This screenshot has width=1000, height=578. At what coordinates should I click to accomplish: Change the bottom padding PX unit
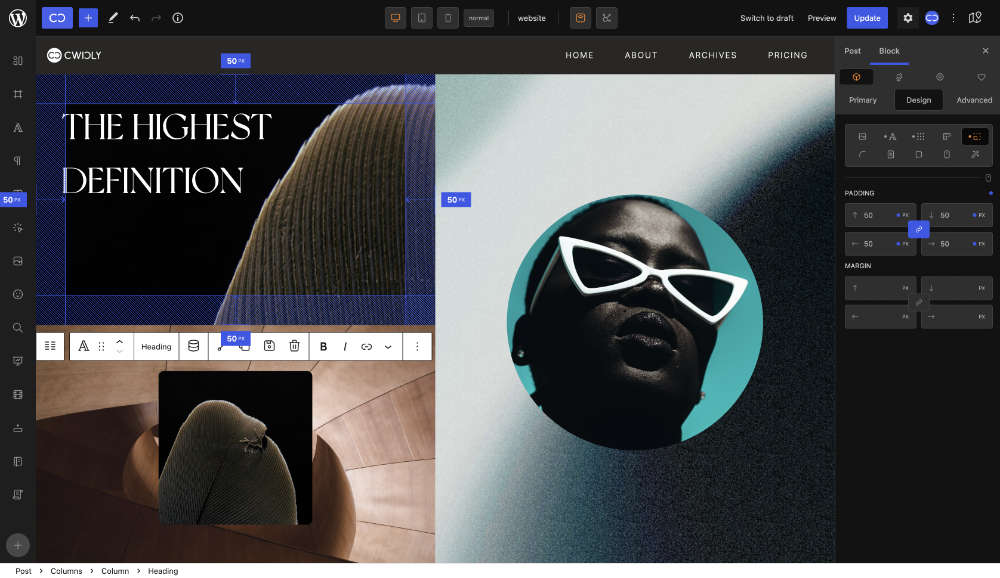982,216
